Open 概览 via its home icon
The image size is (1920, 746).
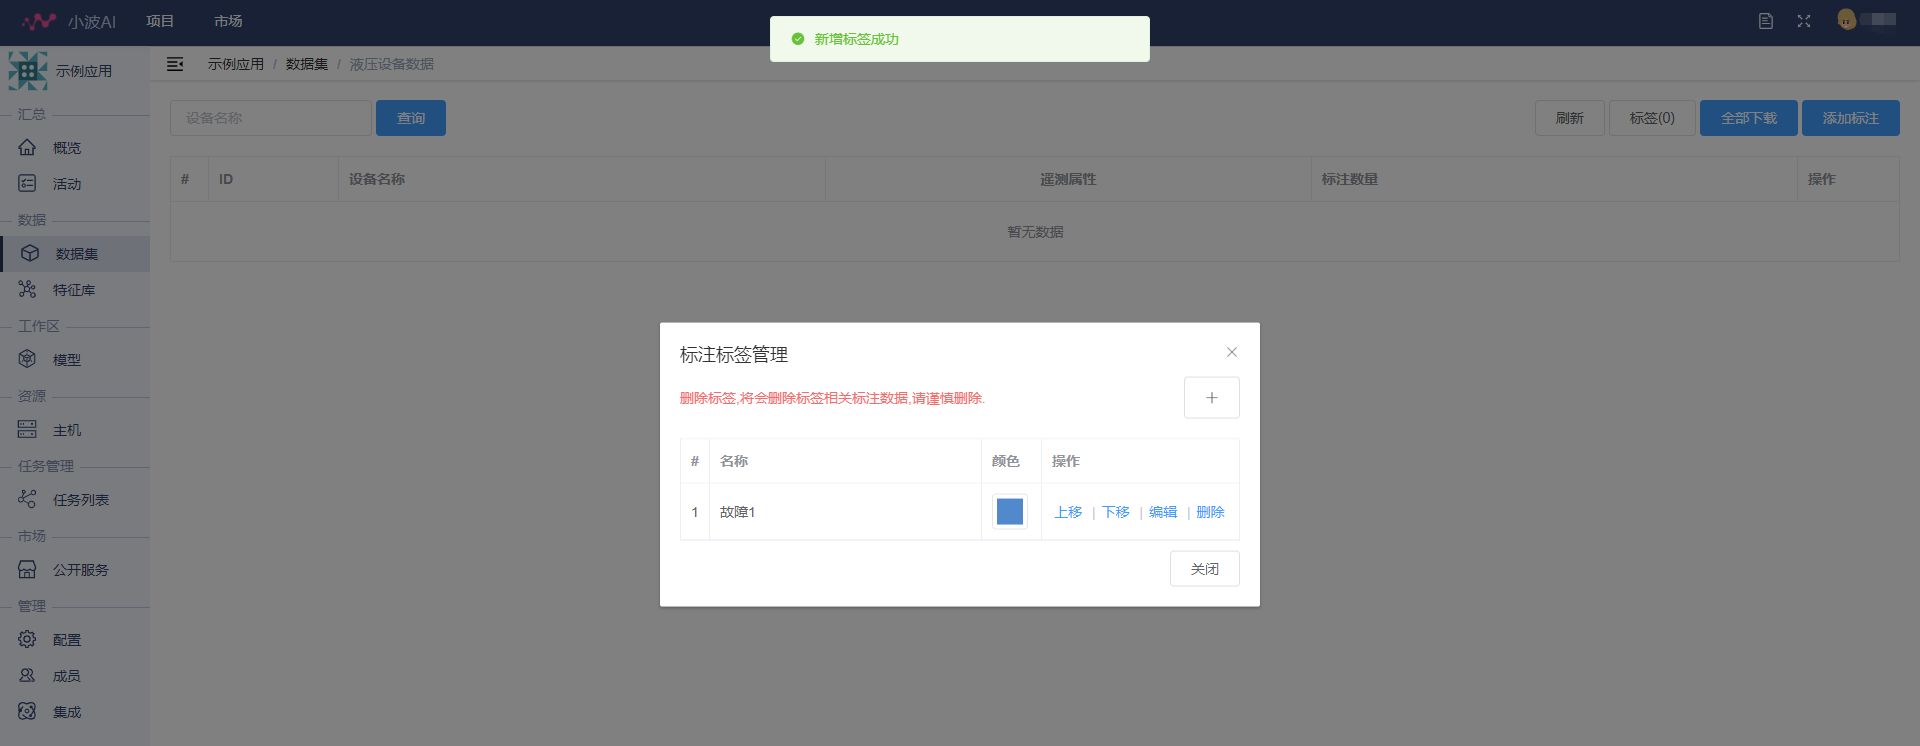tap(27, 147)
